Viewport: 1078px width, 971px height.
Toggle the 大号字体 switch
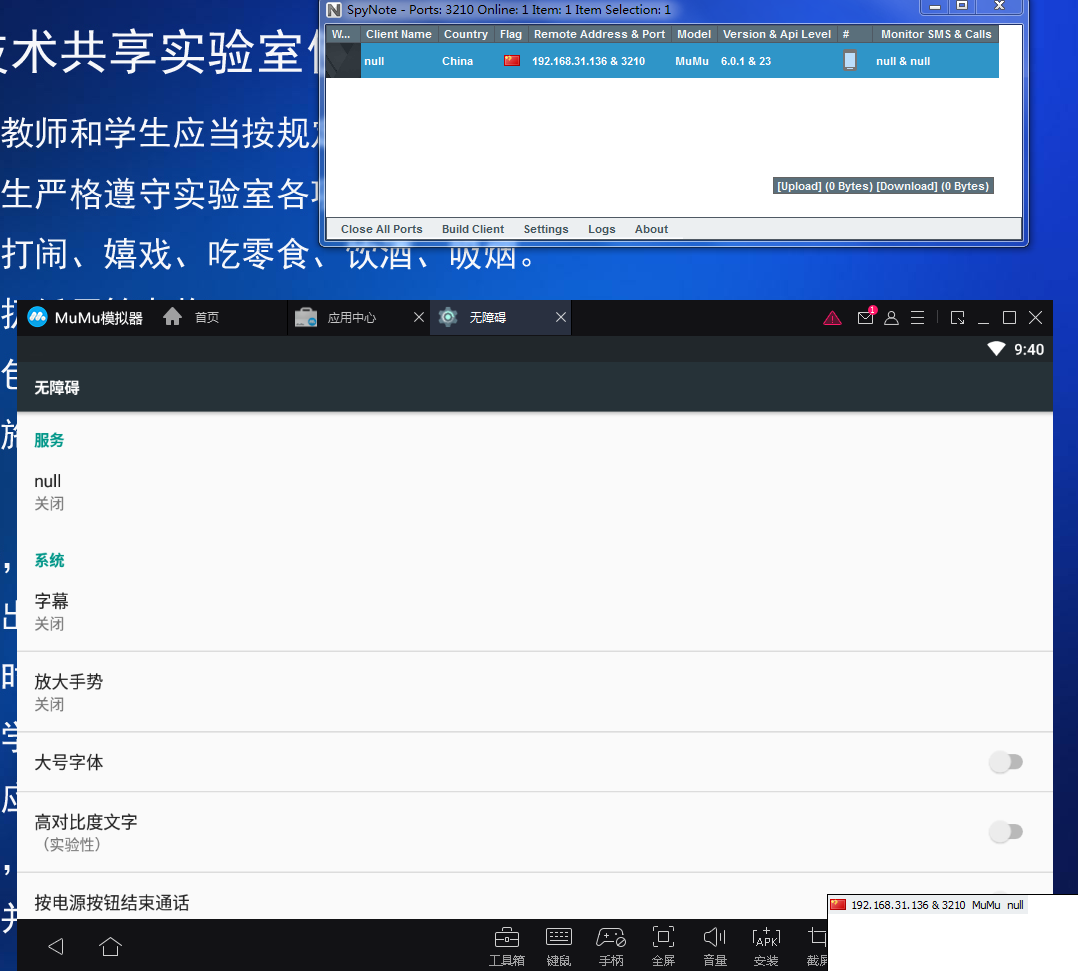click(1006, 762)
